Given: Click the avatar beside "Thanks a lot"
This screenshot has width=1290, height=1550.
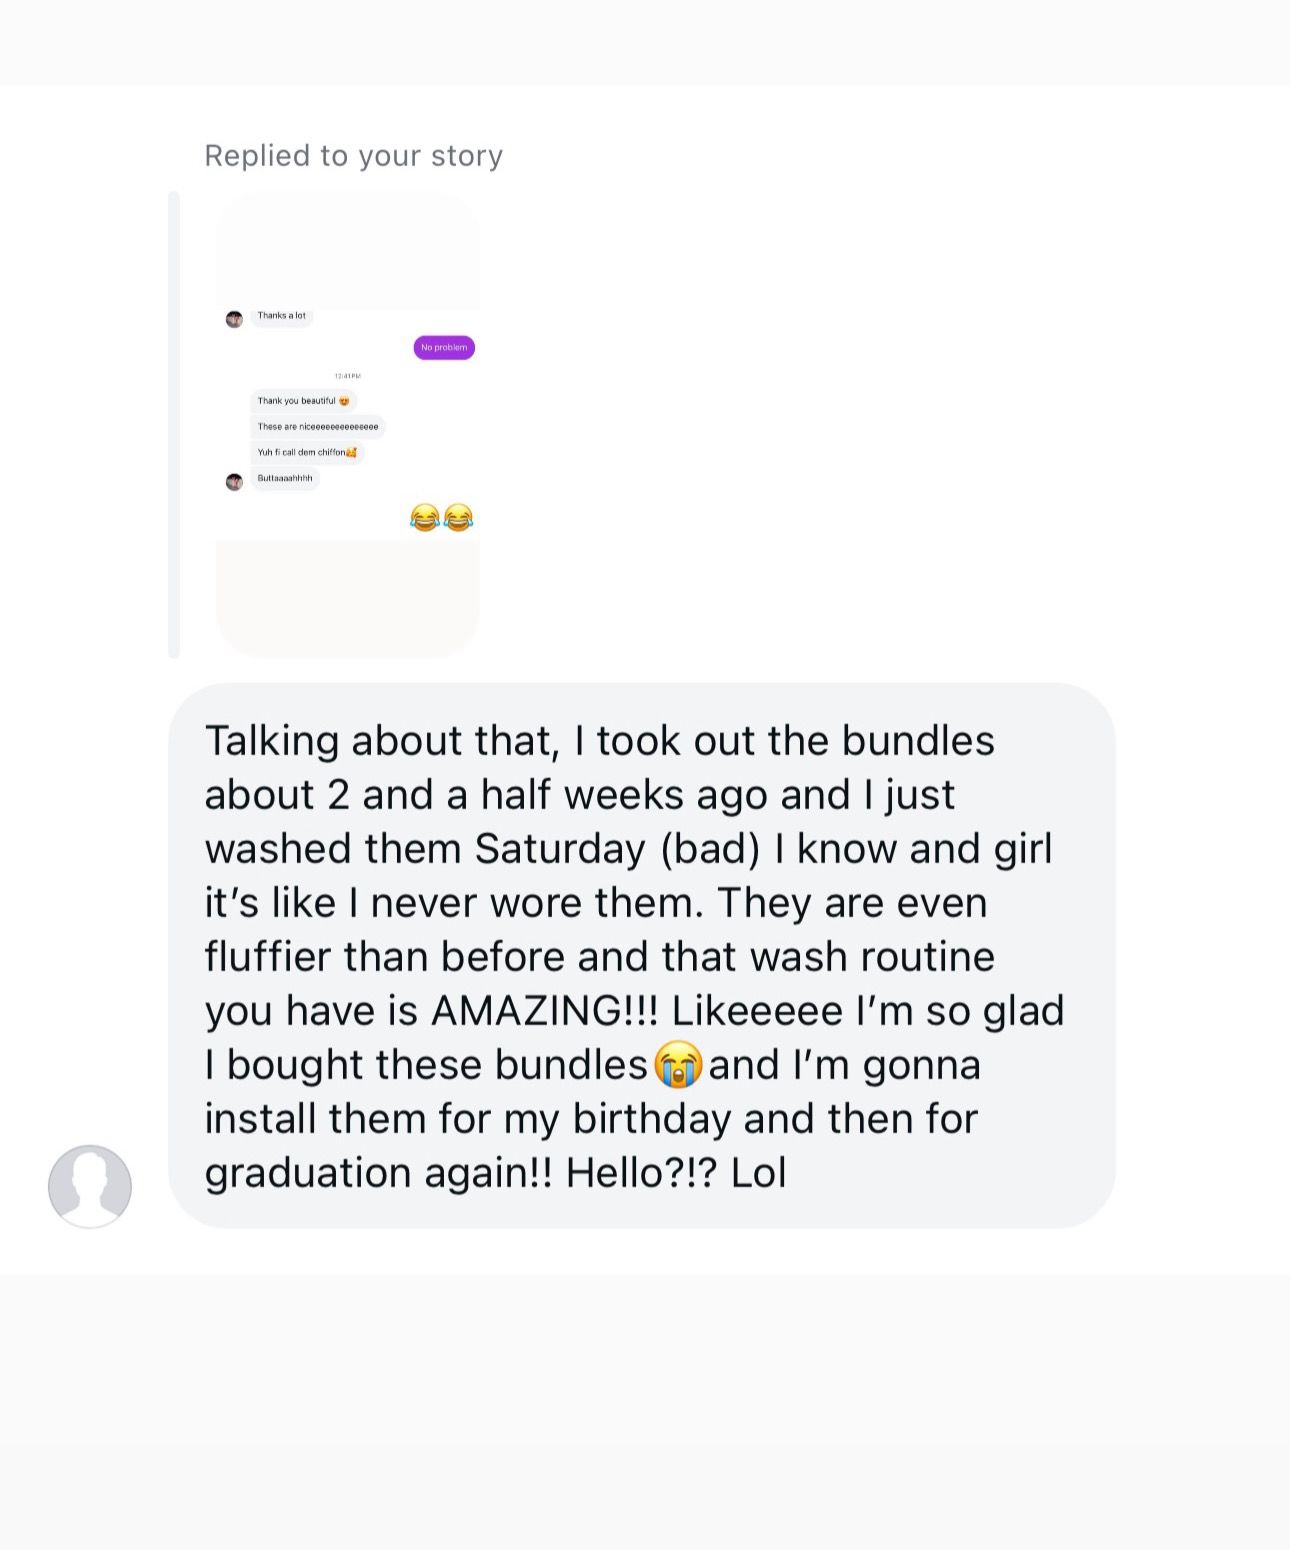Looking at the screenshot, I should 234,319.
